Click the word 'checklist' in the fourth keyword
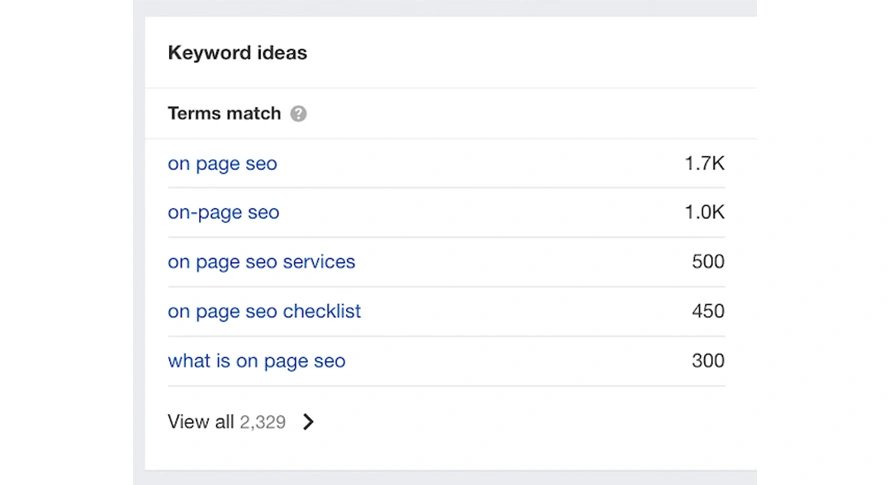Screen dimensions: 890x485 322,311
